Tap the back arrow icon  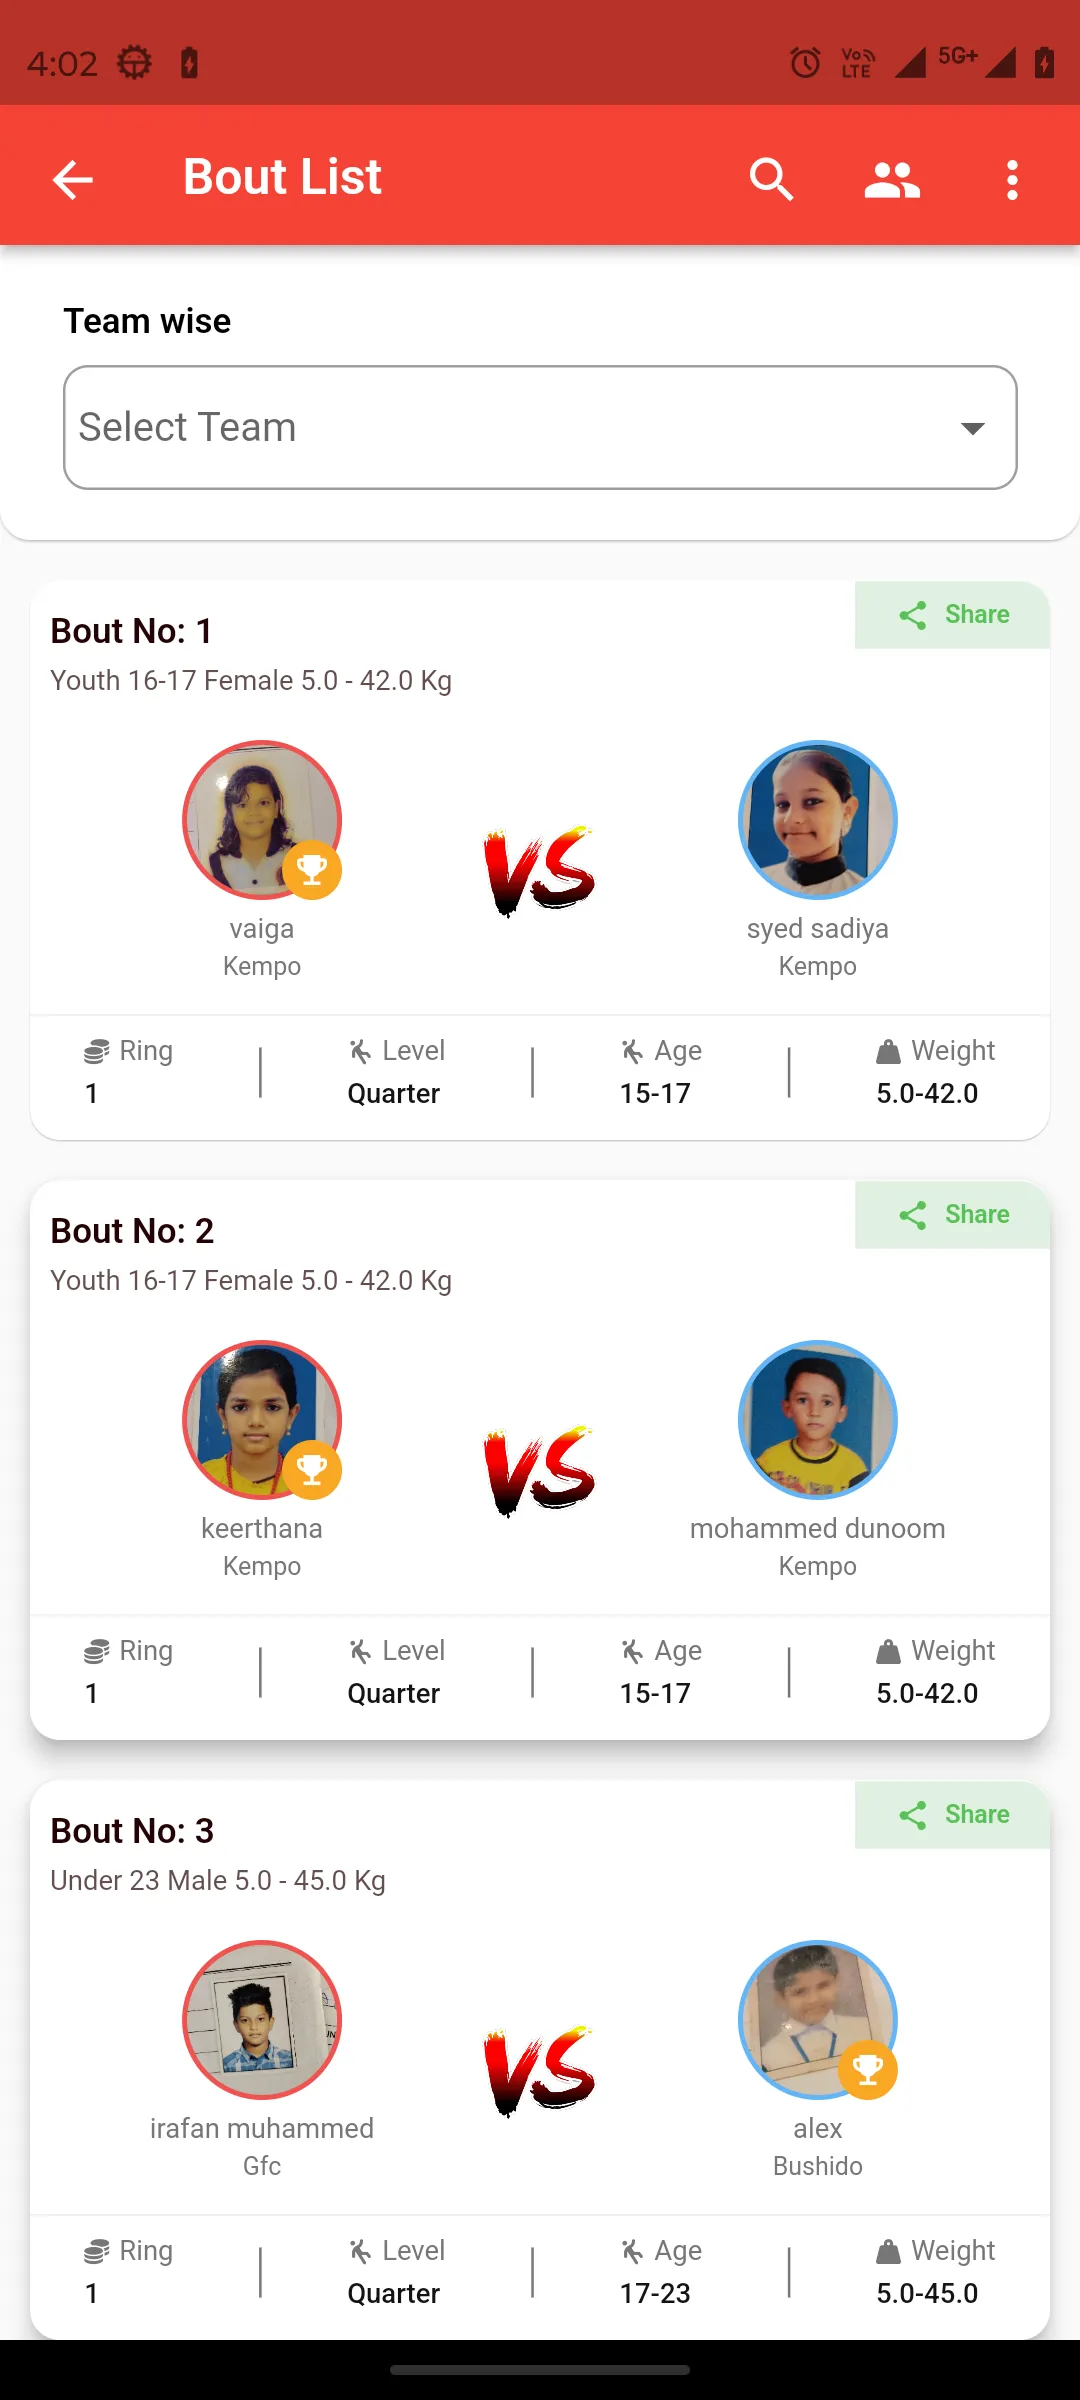pyautogui.click(x=72, y=180)
